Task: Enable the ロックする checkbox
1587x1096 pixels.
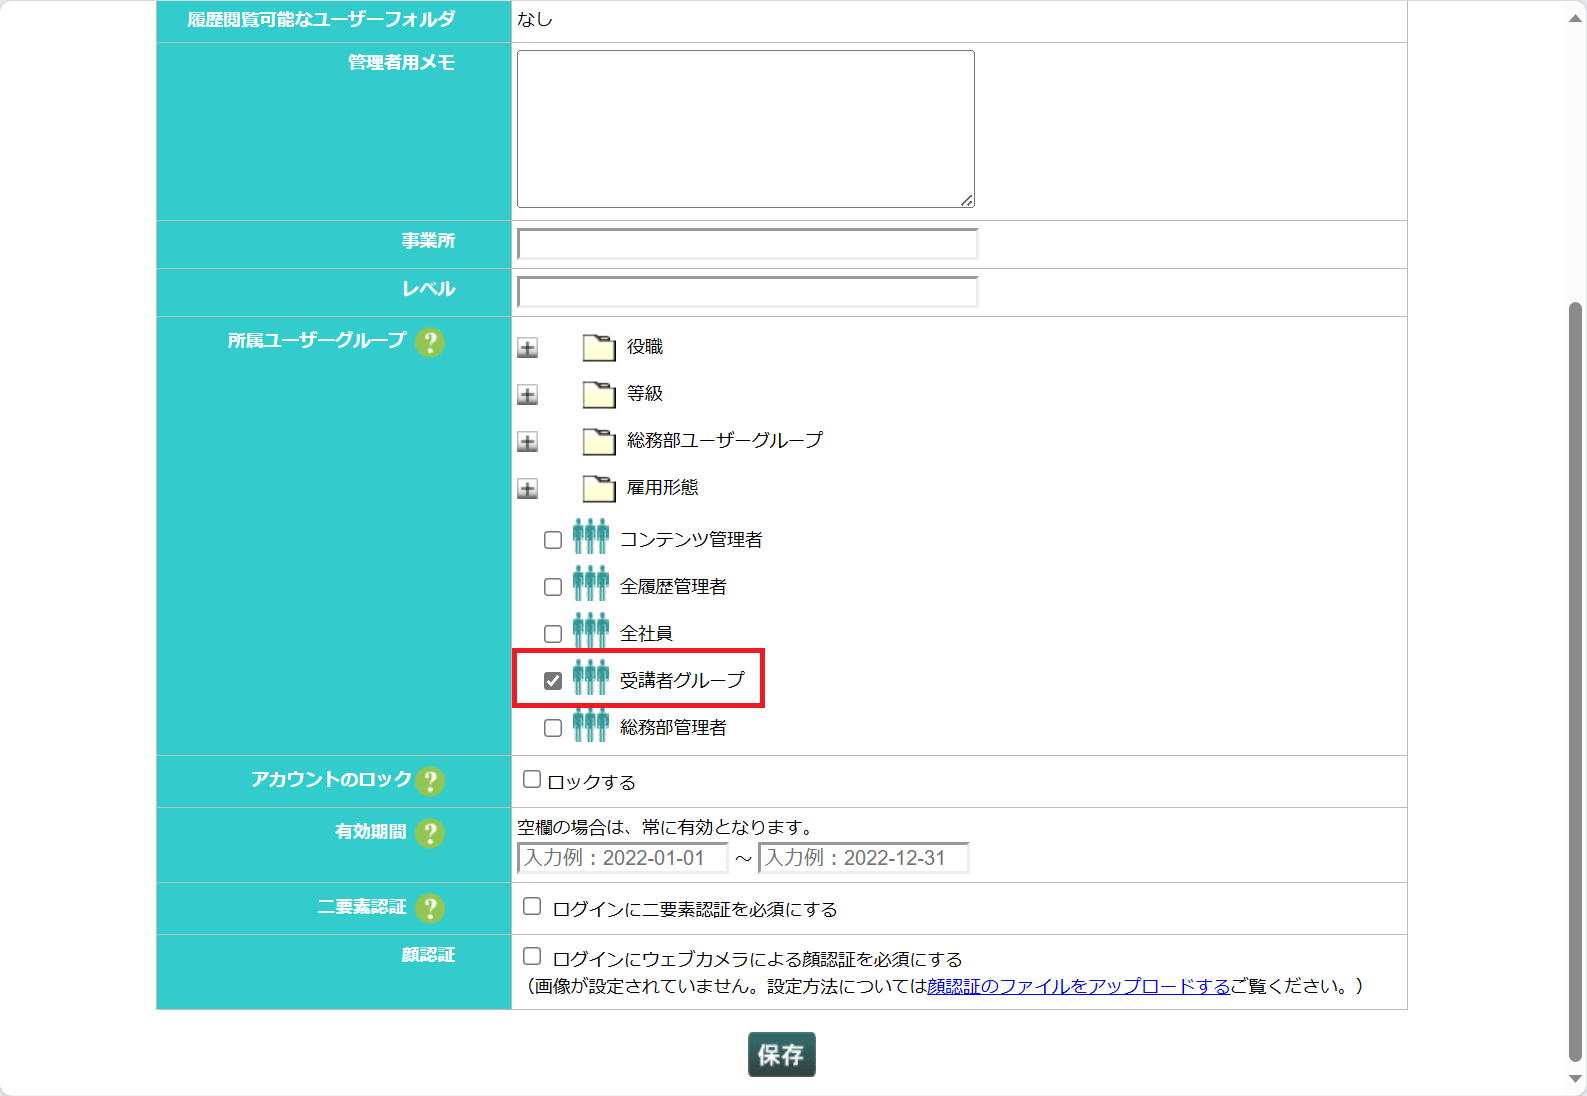Action: [x=532, y=779]
